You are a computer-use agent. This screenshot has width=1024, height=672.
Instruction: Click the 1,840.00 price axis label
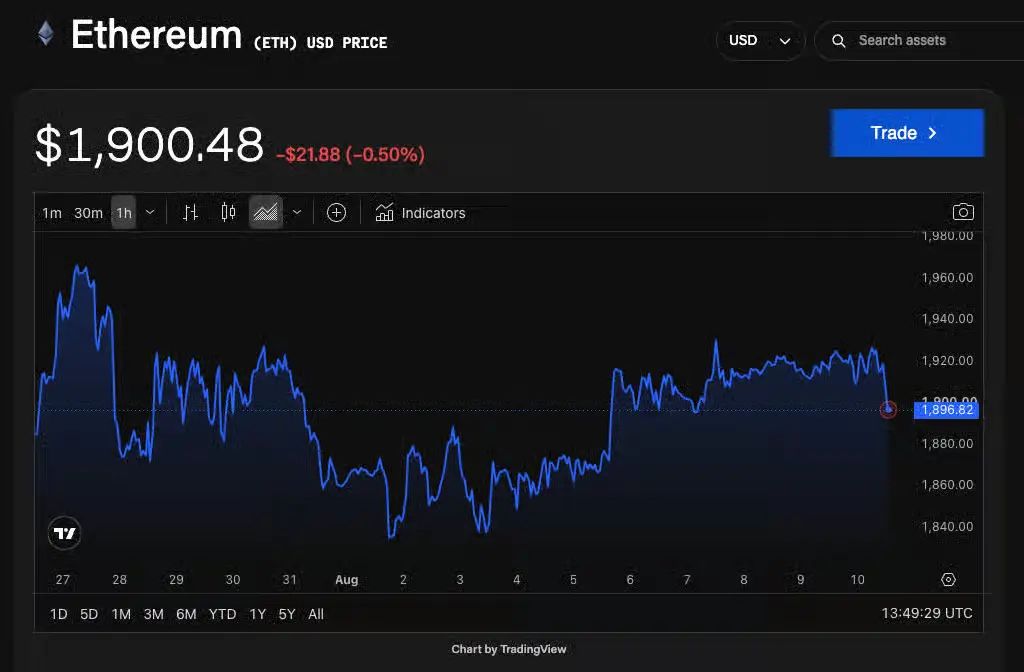[x=947, y=526]
